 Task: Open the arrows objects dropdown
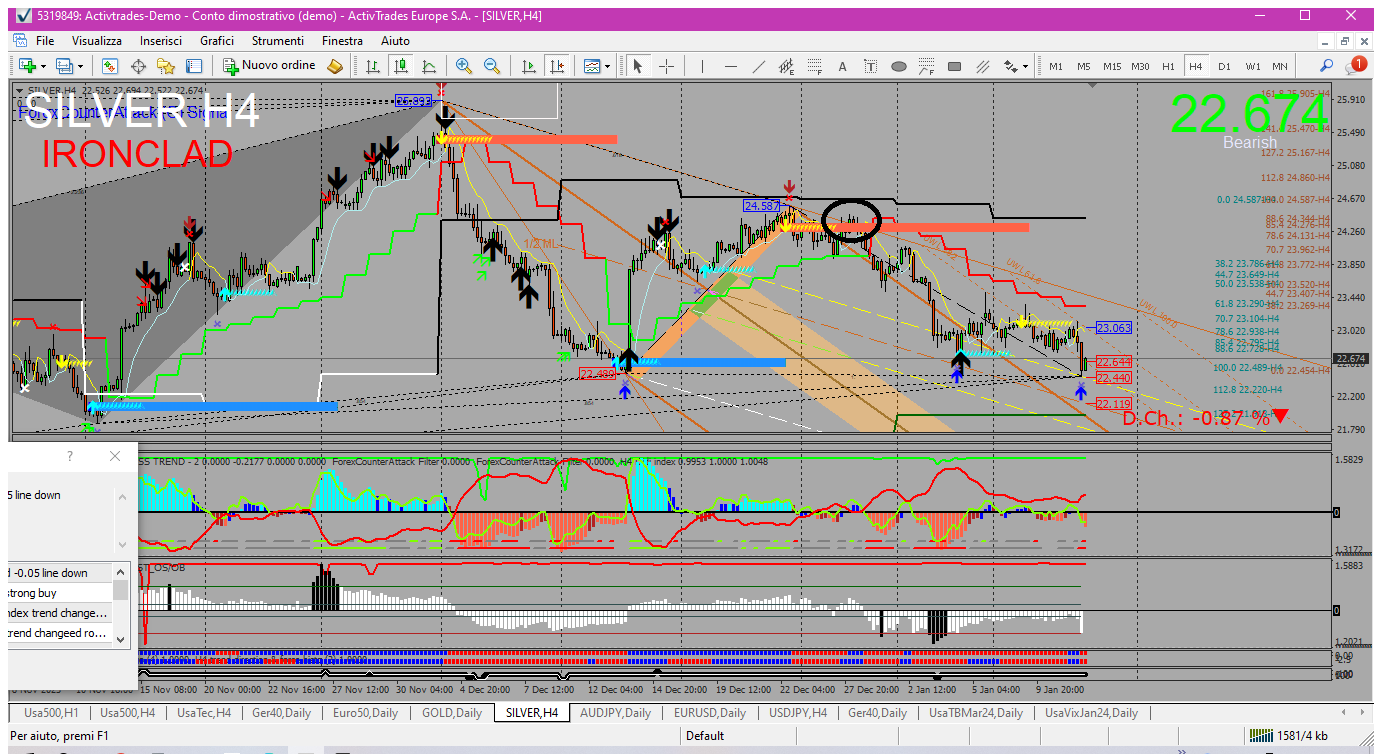[x=1016, y=66]
